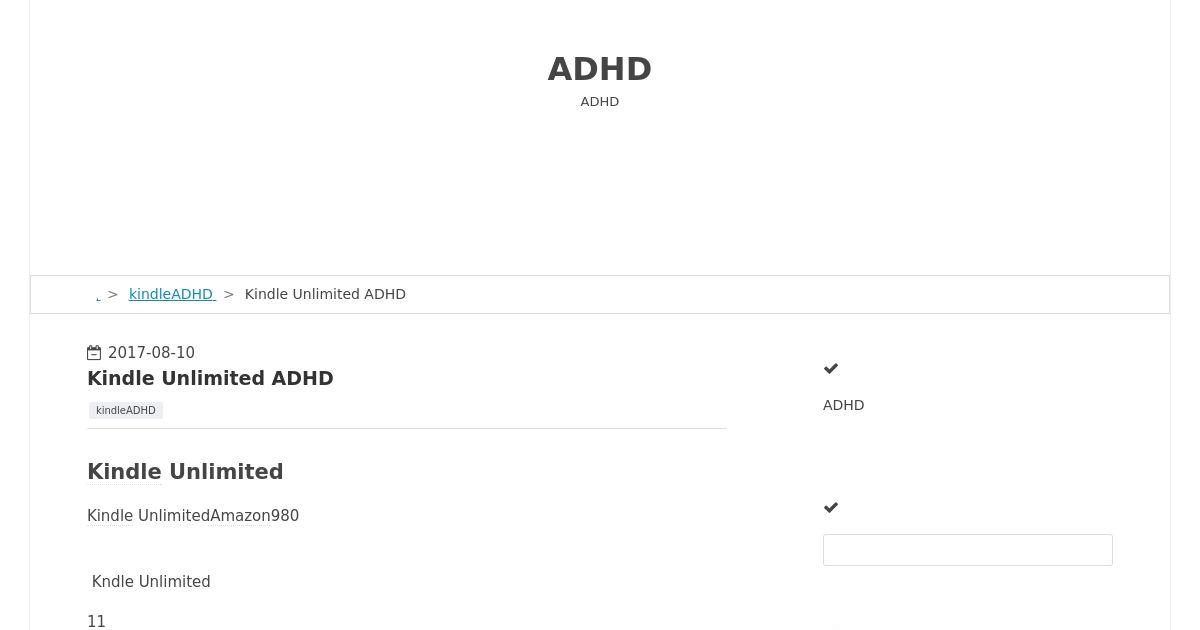Click the checkmark icon above sidebar ADHD text

(831, 369)
